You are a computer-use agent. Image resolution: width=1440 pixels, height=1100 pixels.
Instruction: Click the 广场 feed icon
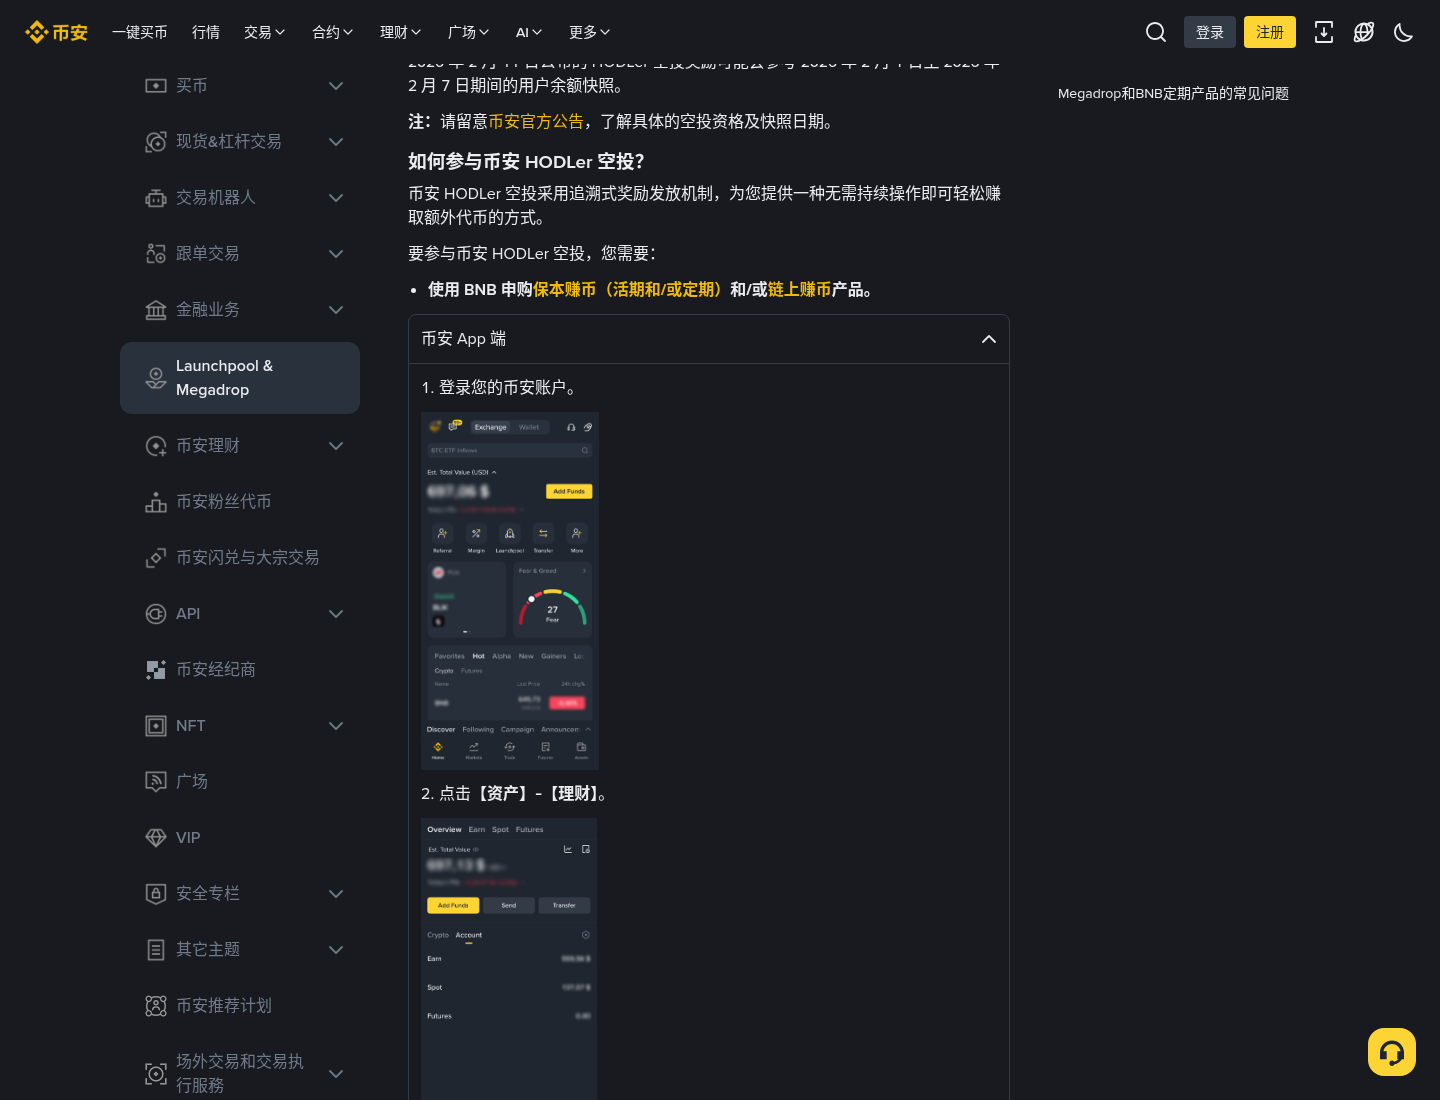point(156,782)
